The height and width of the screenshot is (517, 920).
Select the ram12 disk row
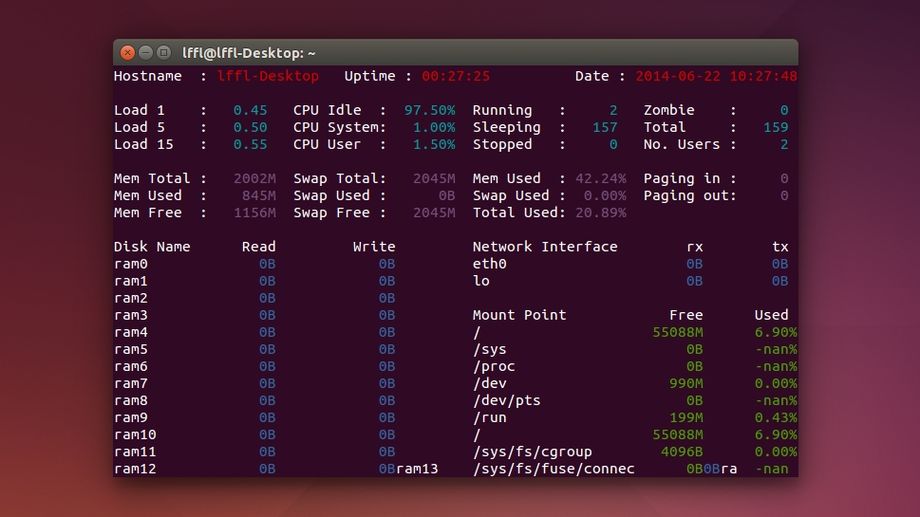[x=255, y=469]
